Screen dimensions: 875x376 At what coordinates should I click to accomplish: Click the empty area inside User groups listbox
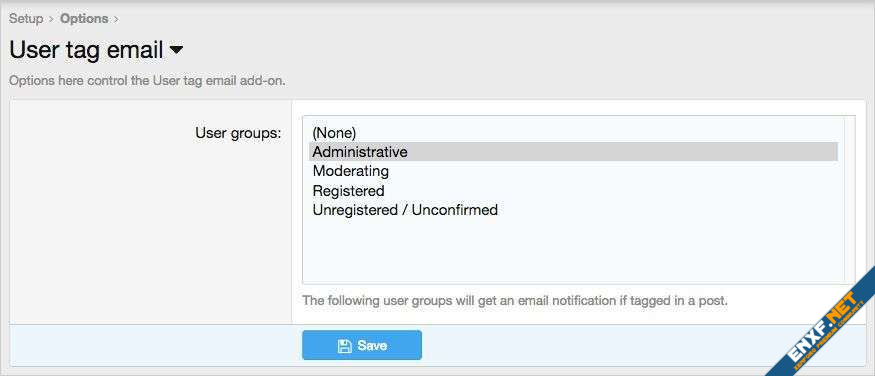(573, 251)
